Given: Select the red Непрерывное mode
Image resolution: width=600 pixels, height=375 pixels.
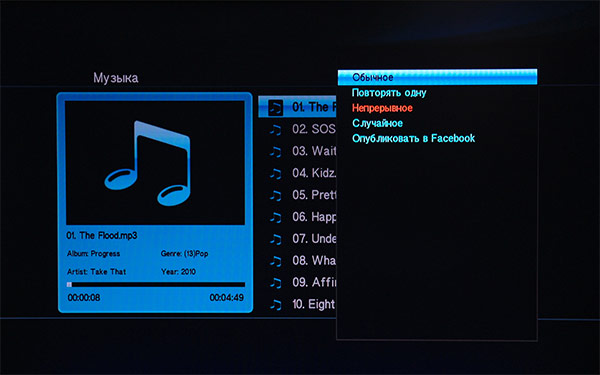Looking at the screenshot, I should pos(382,108).
